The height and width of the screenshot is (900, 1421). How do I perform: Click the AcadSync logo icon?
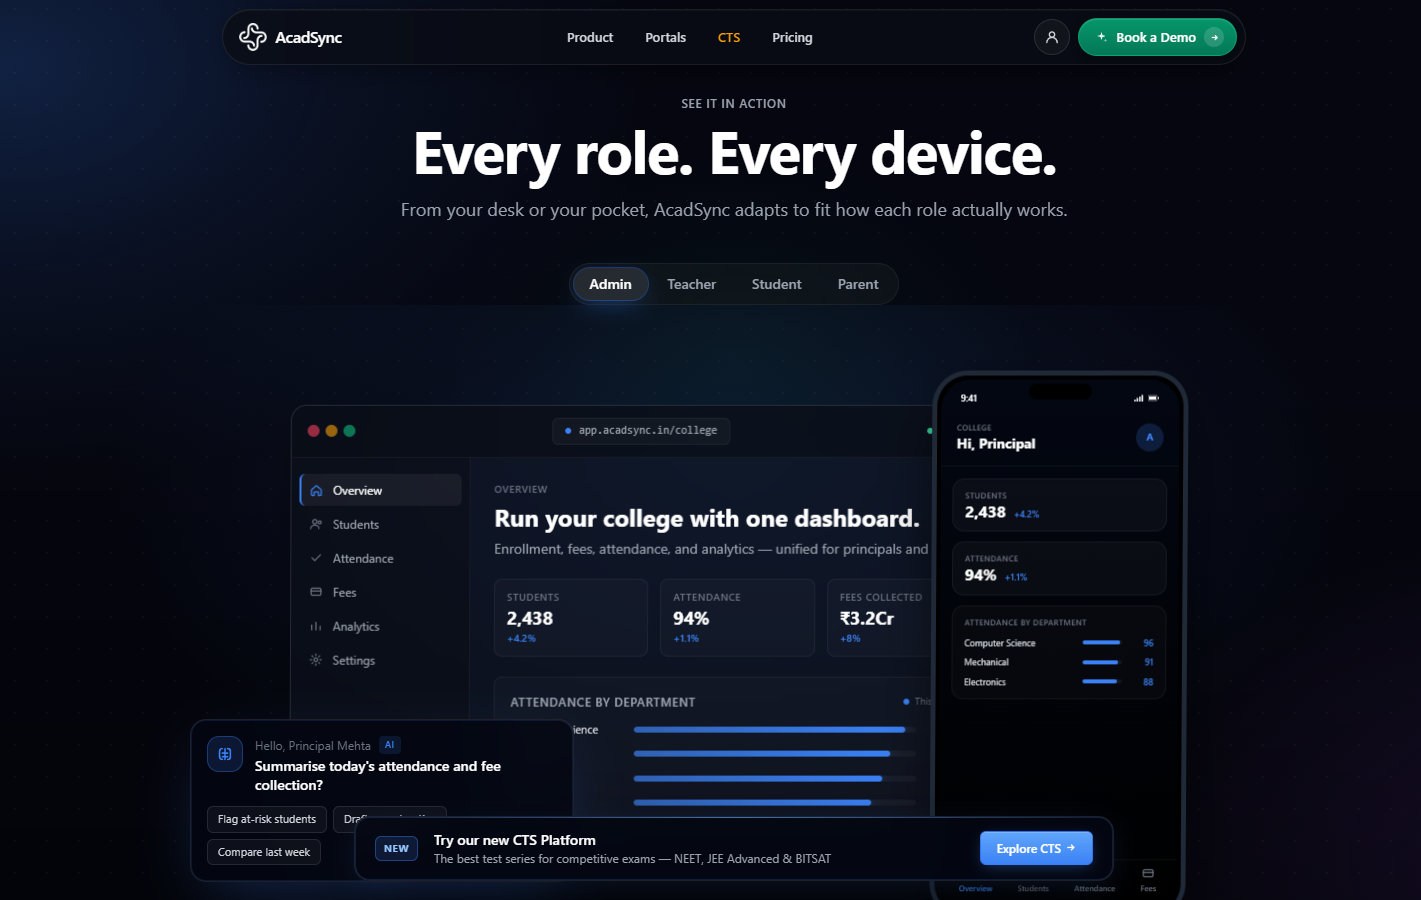pos(253,37)
